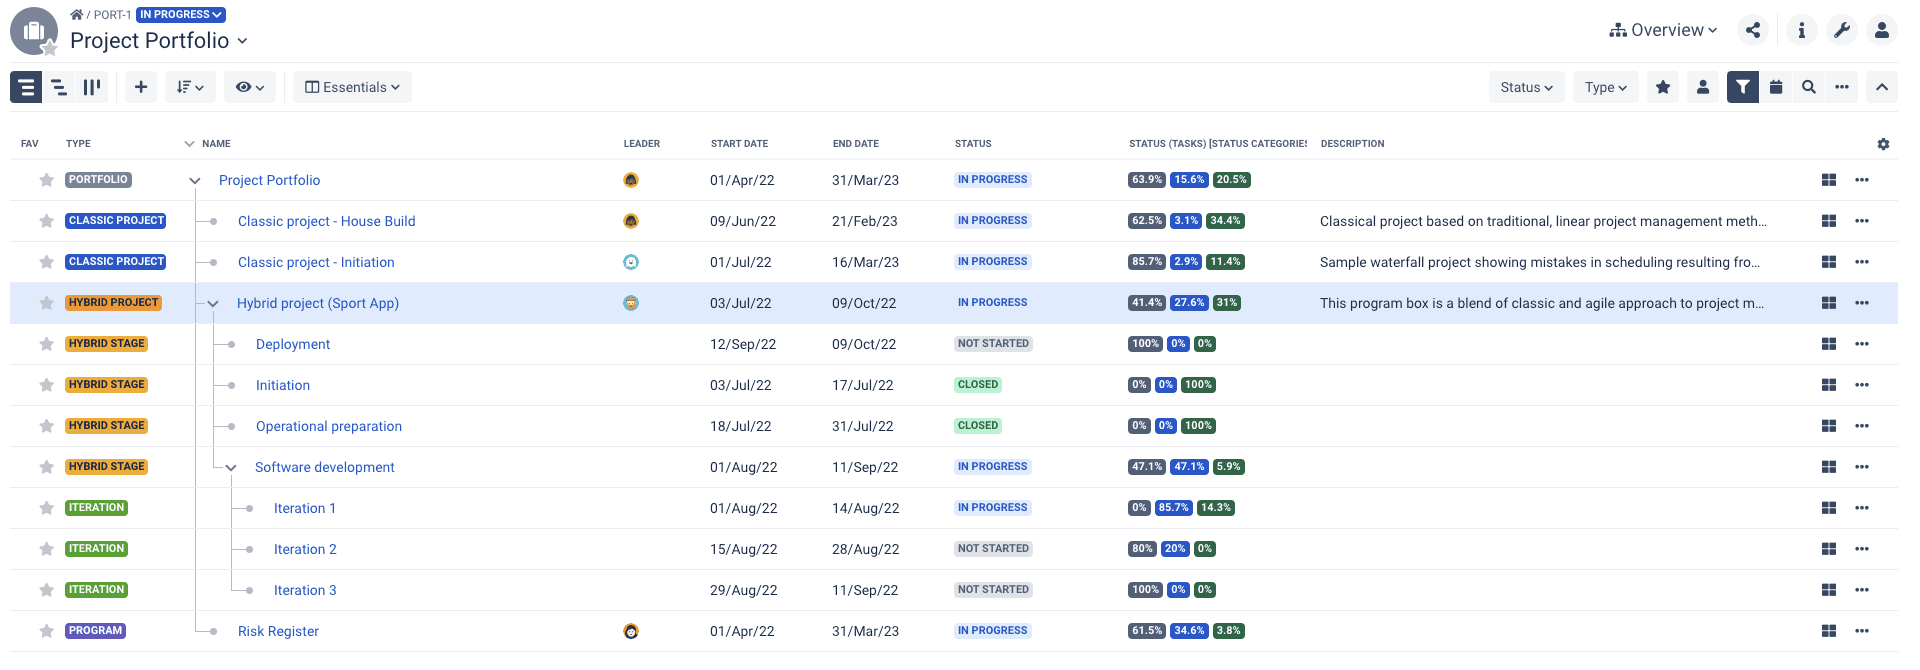Click the home icon in breadcrumb
This screenshot has width=1920, height=670.
coord(76,15)
